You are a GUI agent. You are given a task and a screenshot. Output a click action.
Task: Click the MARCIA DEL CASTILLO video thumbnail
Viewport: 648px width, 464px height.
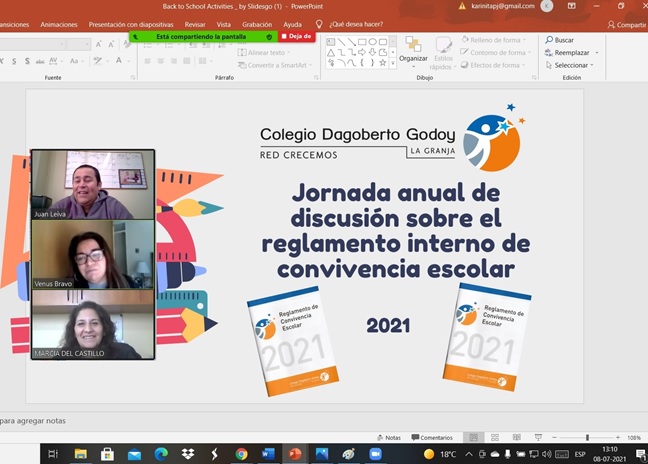(x=93, y=324)
